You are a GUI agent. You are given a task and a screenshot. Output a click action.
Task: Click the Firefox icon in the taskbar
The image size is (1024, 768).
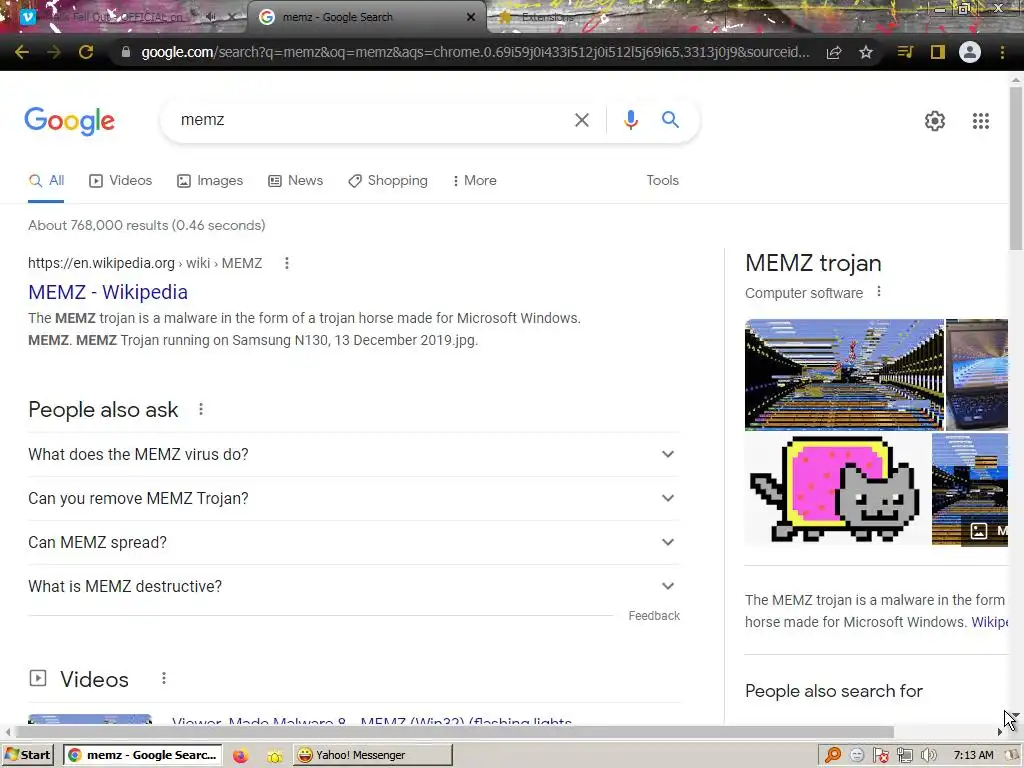(240, 756)
